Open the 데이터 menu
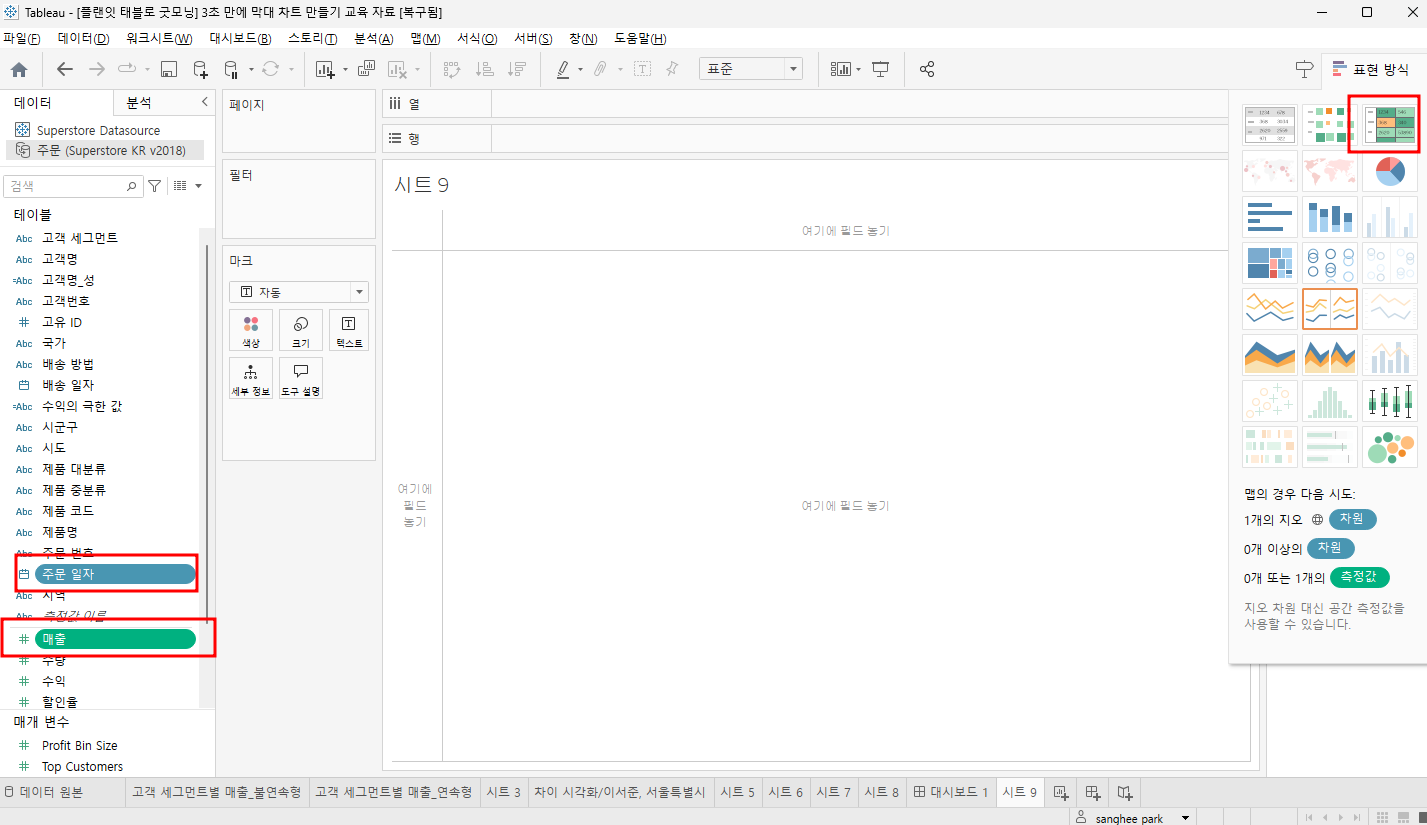Viewport: 1427px width, 825px height. tap(84, 39)
